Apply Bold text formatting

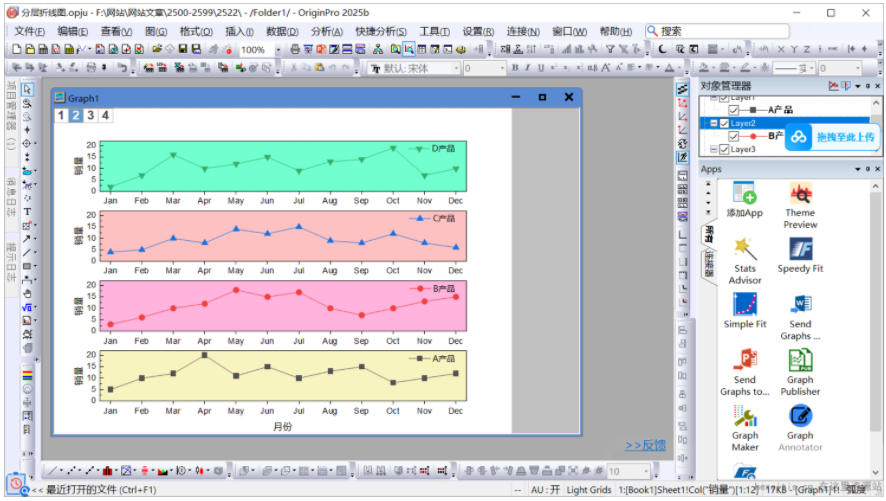point(515,68)
